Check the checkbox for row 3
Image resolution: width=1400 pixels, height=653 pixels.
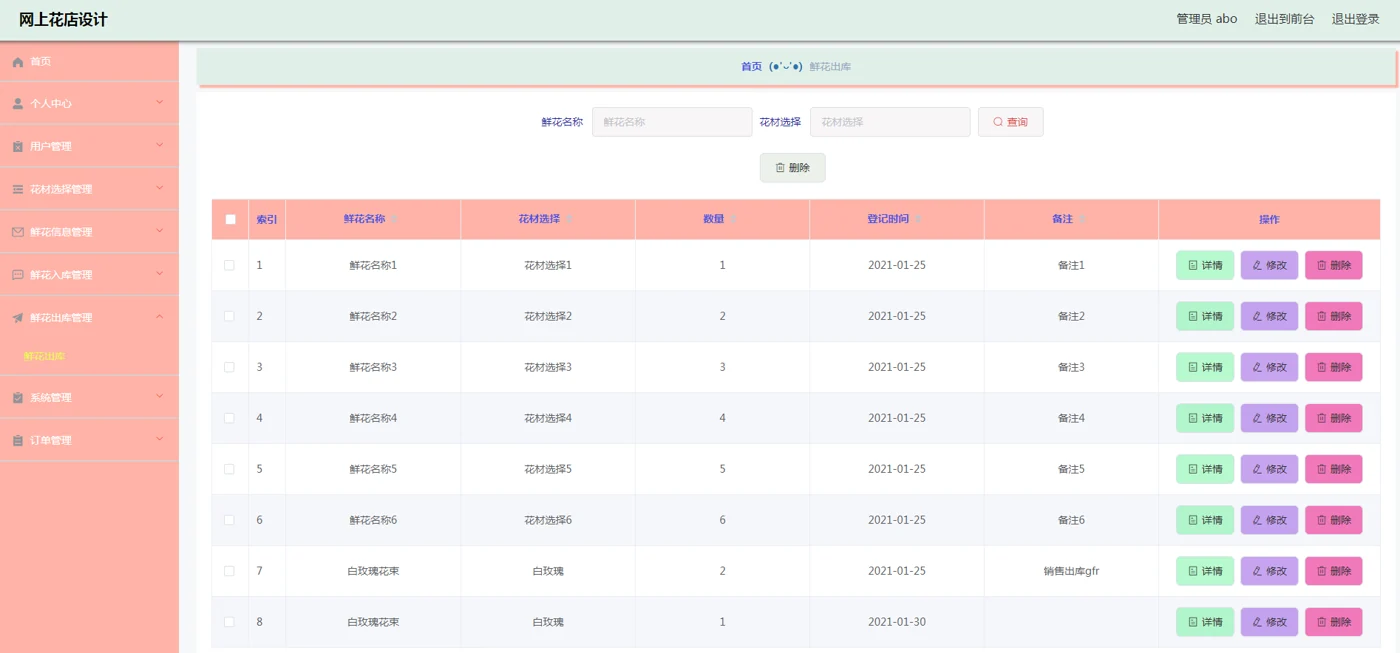pyautogui.click(x=229, y=367)
